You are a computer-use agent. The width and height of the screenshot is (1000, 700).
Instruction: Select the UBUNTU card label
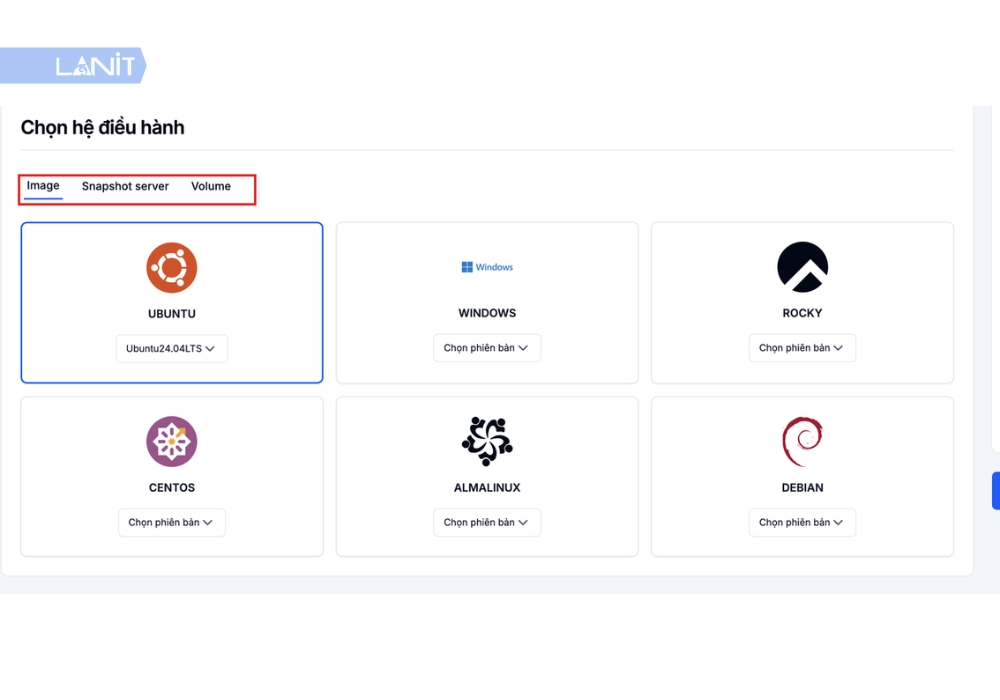click(172, 314)
